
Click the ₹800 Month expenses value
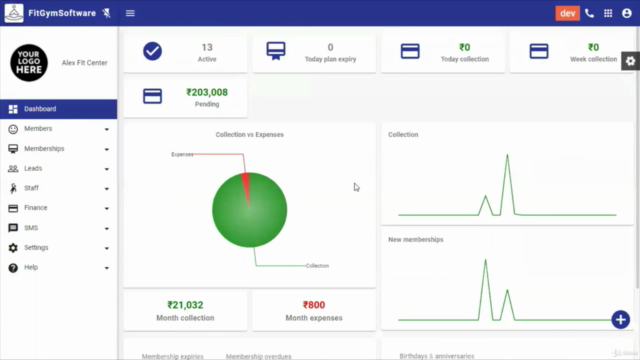(x=314, y=305)
